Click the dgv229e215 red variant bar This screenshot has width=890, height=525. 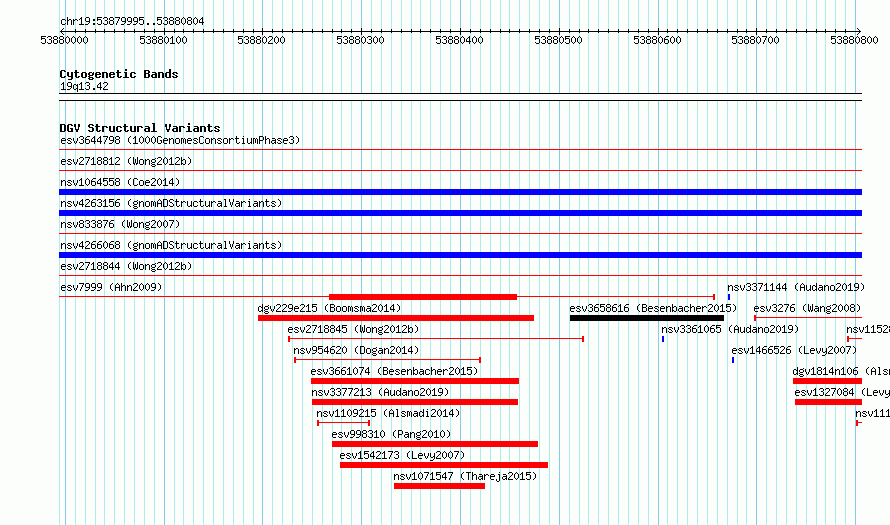pyautogui.click(x=396, y=318)
